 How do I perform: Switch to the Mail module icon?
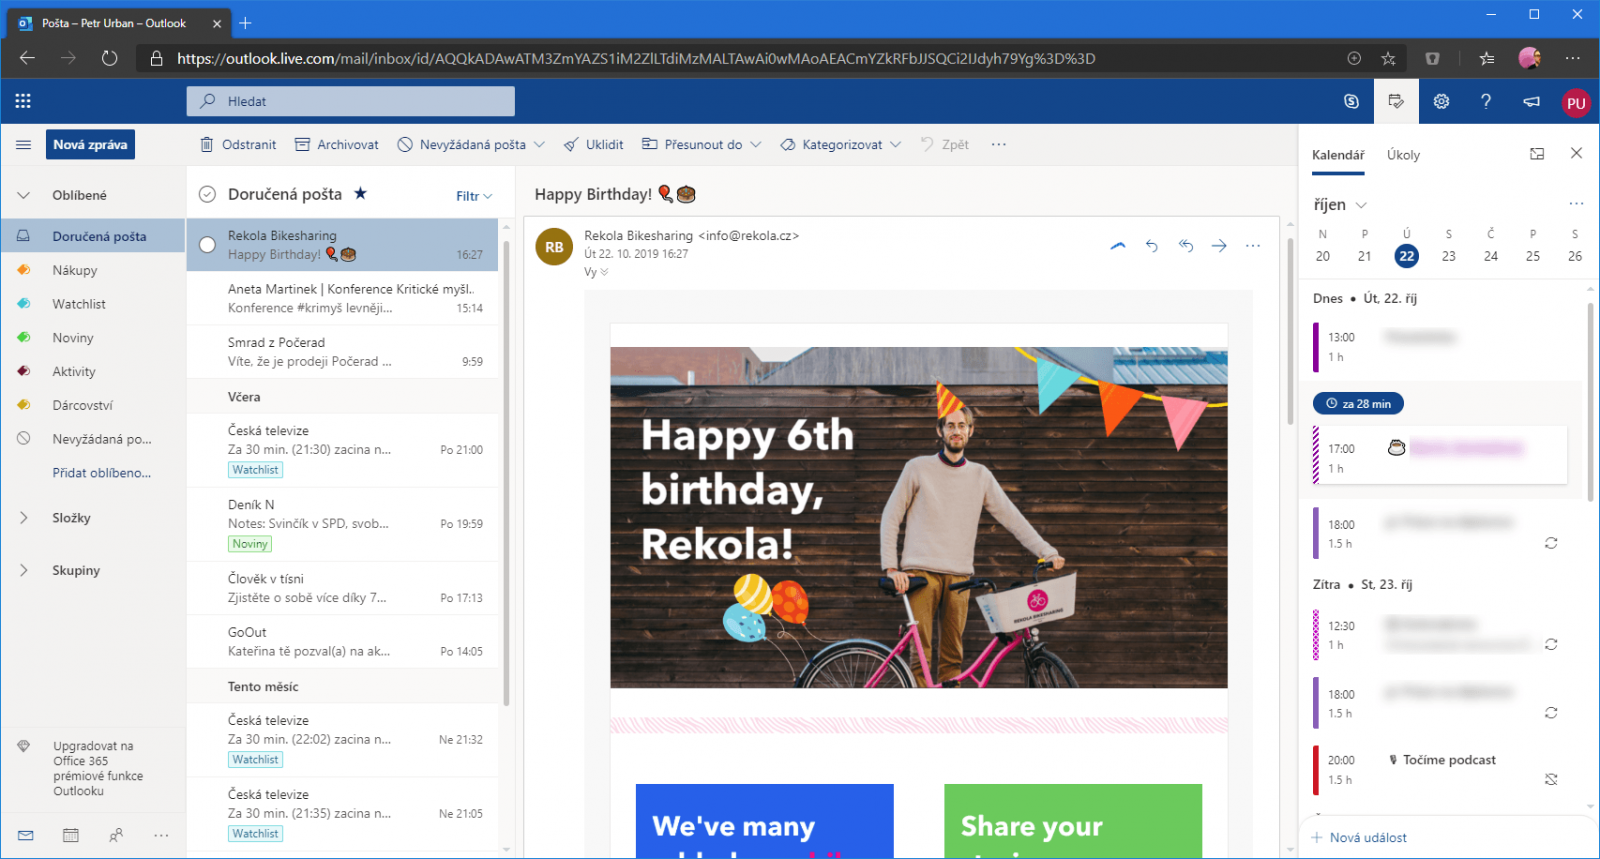click(x=26, y=835)
